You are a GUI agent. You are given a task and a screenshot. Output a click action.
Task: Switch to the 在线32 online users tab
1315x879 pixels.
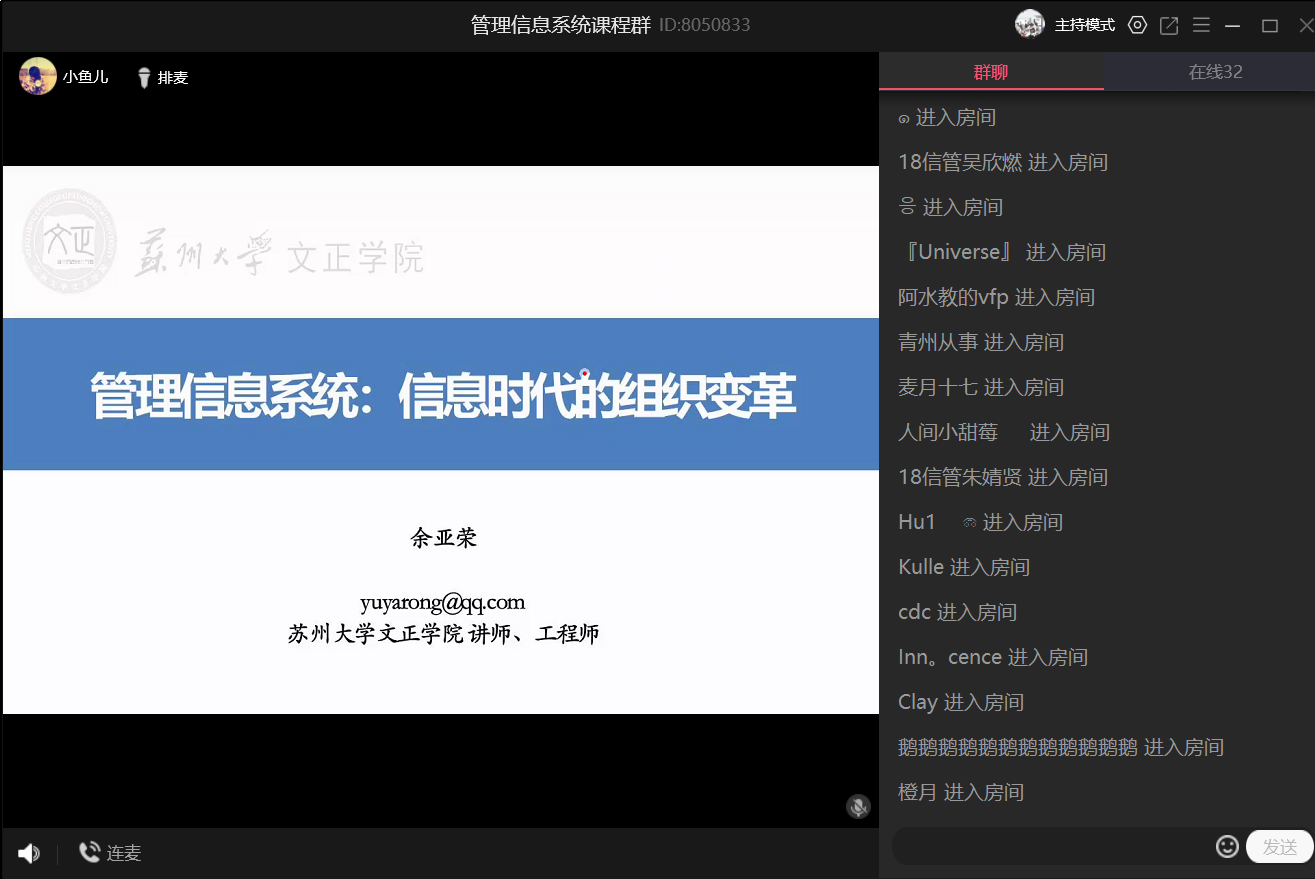point(1215,72)
